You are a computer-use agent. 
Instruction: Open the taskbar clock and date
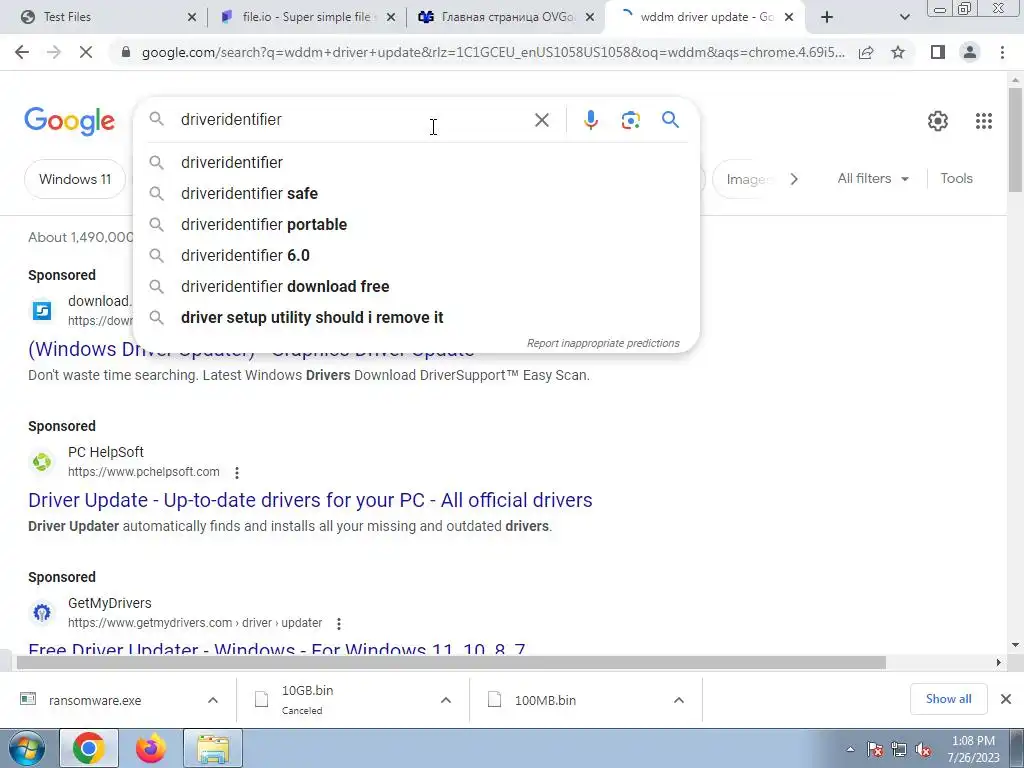coord(973,749)
